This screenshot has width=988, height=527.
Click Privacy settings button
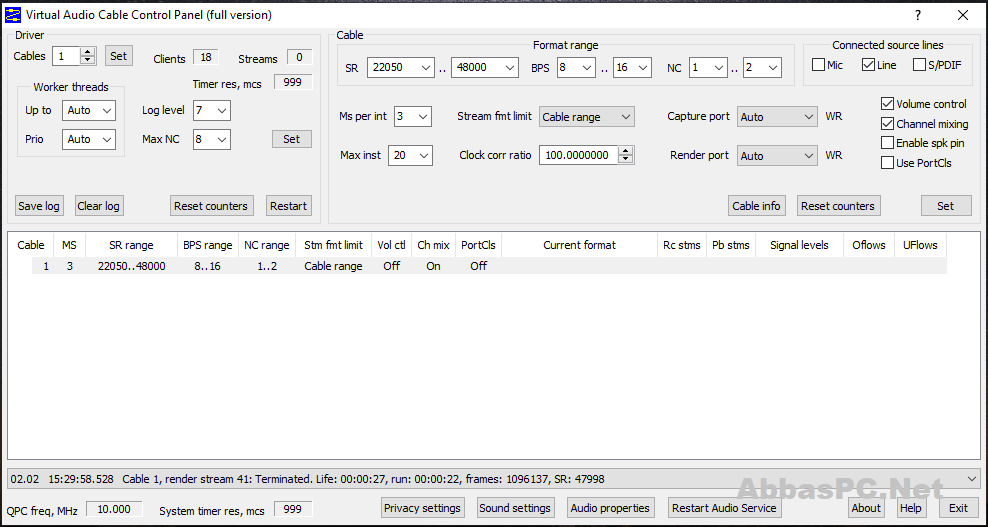(x=423, y=507)
